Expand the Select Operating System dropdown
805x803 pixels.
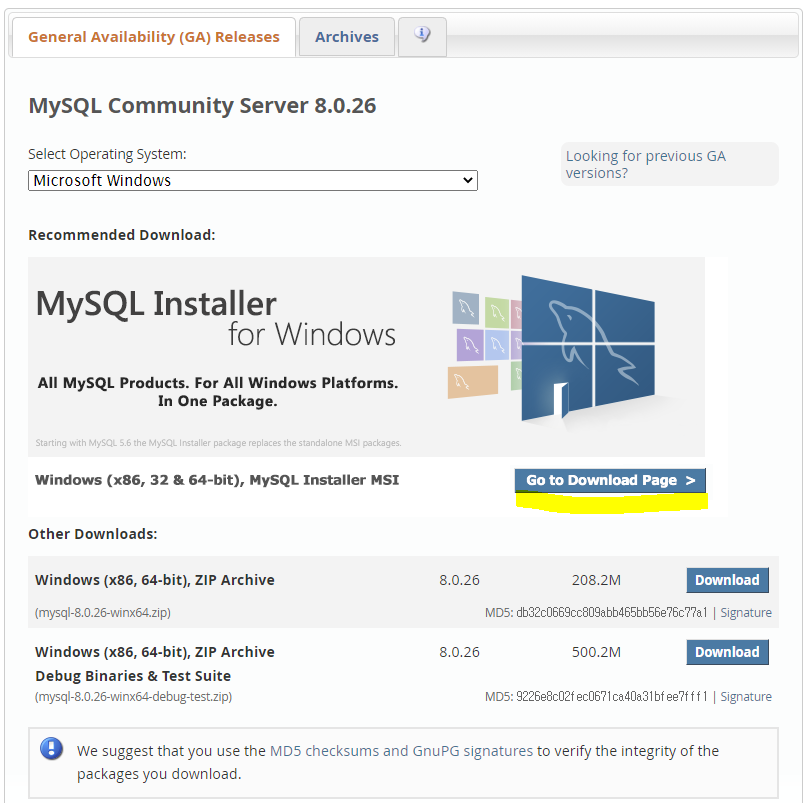(x=253, y=180)
